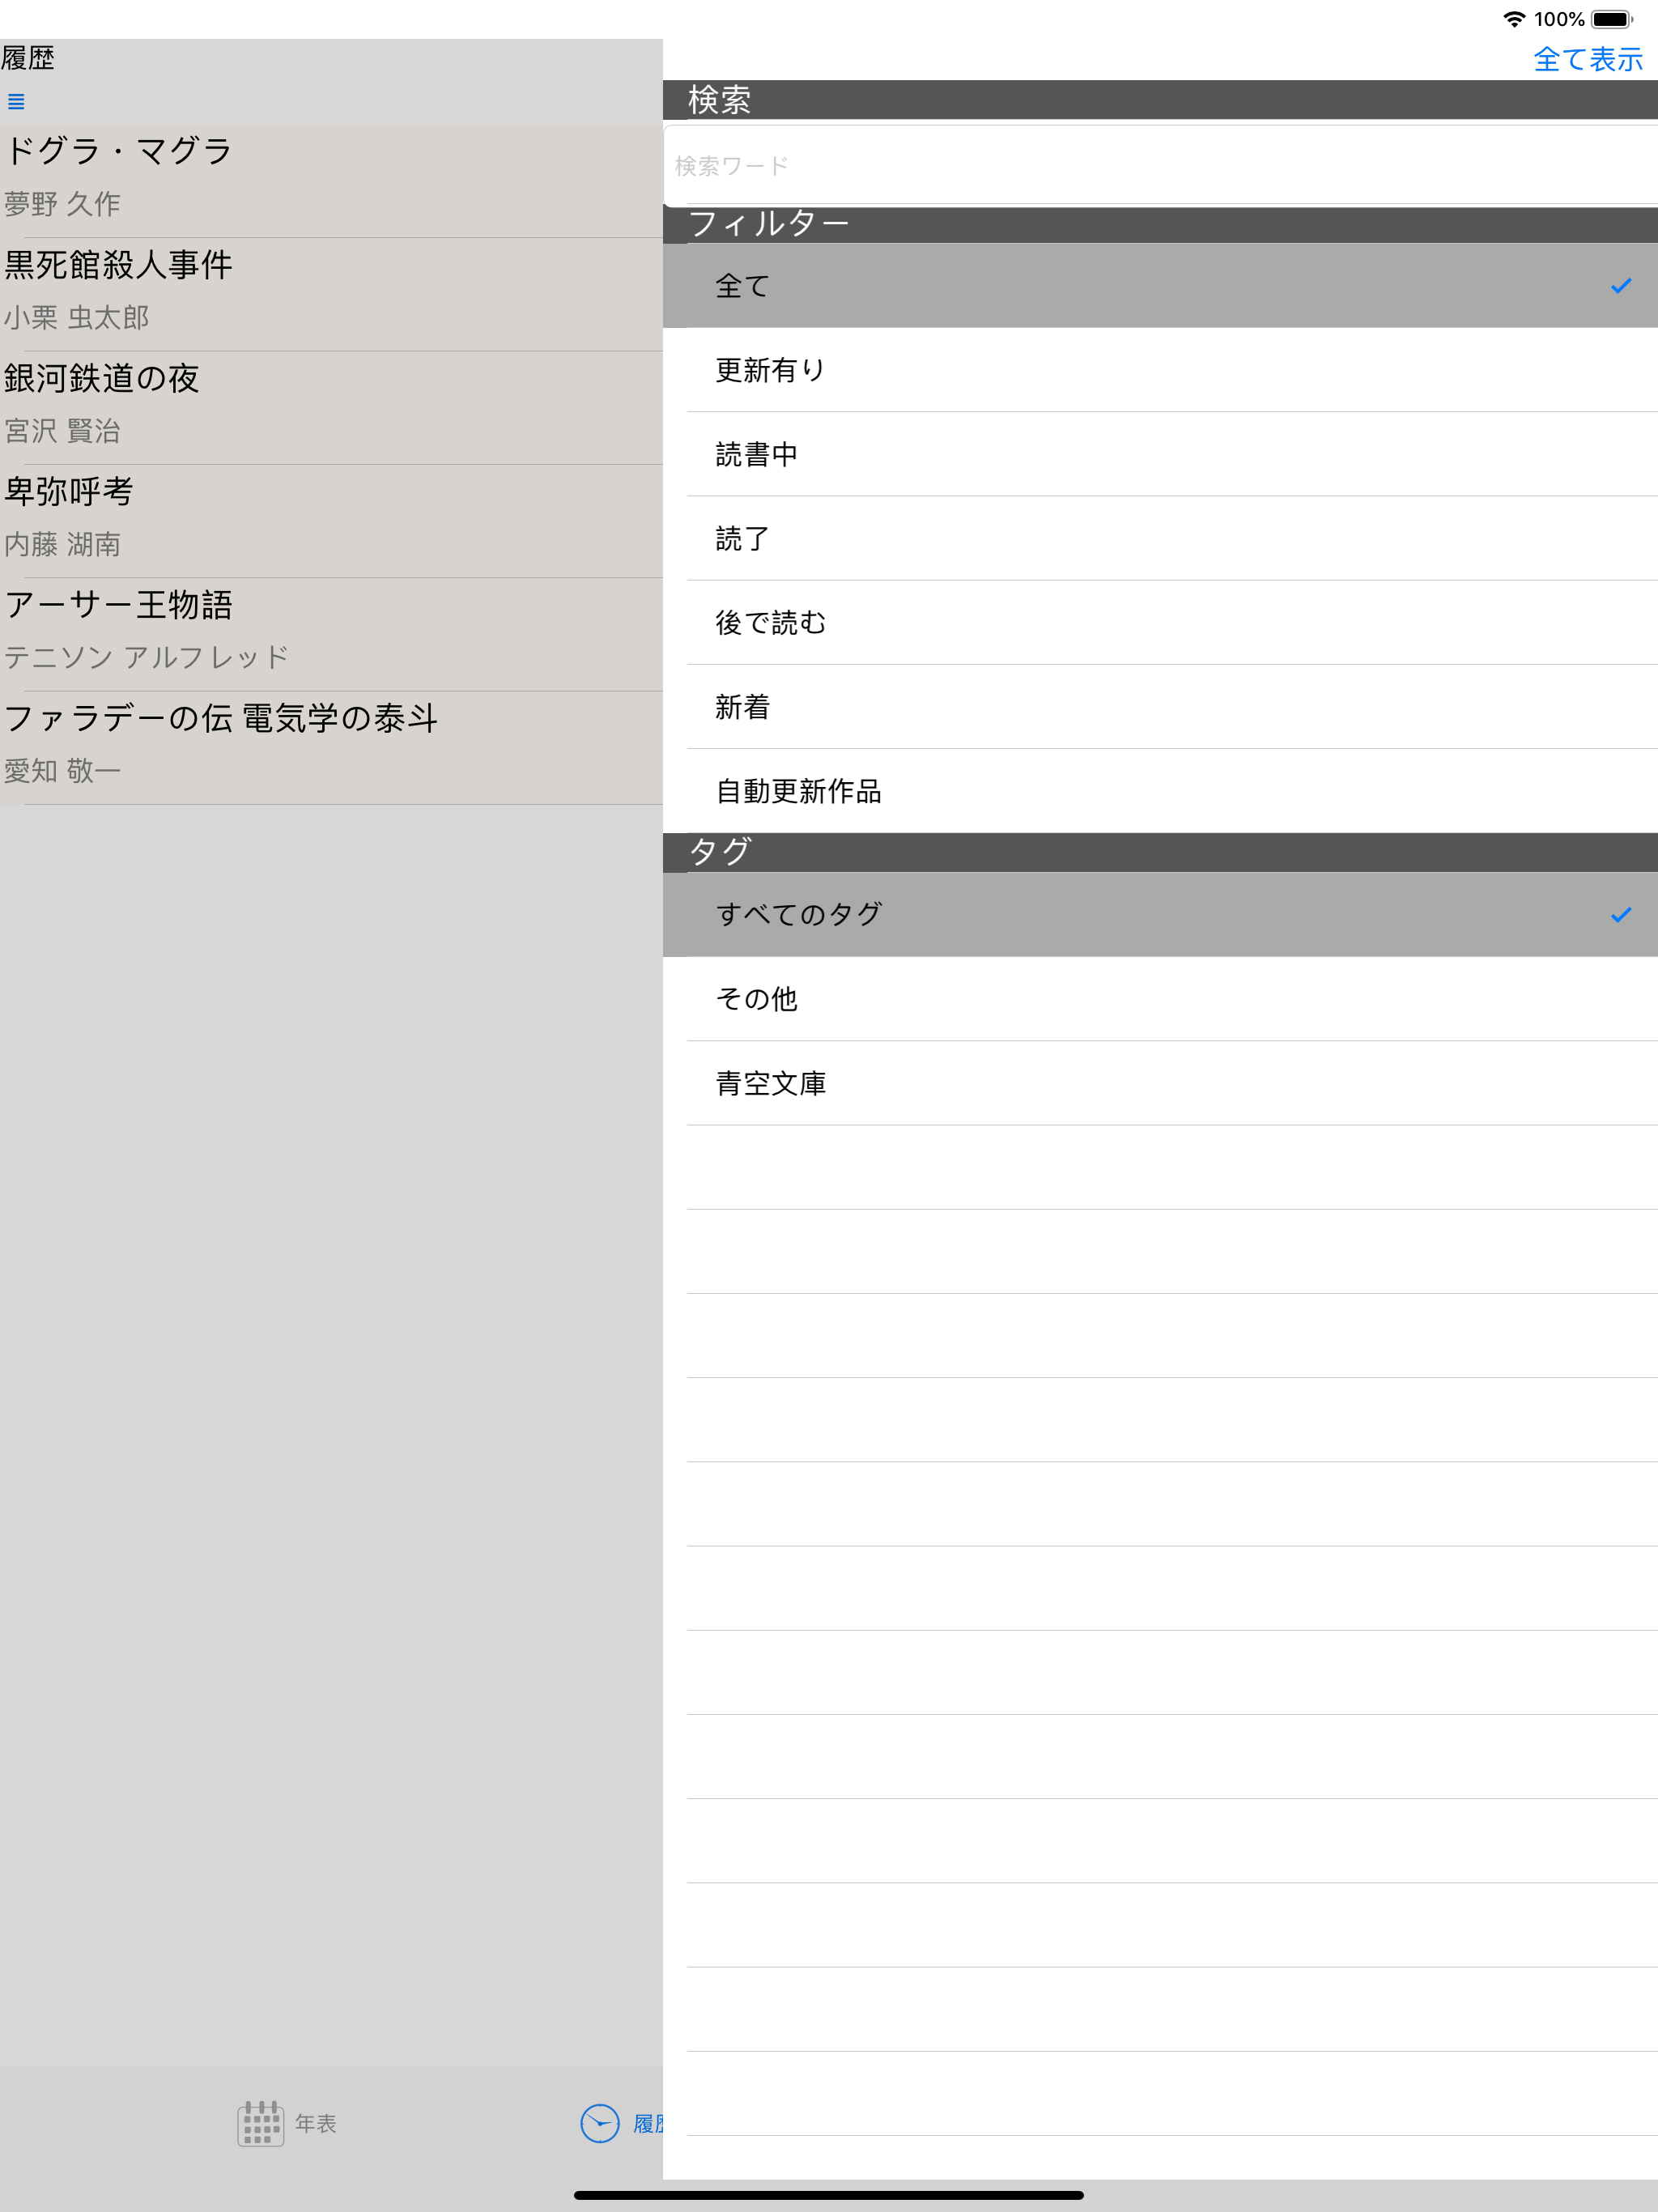Tap the author name 夢野 久作
Image resolution: width=1658 pixels, height=2212 pixels.
click(62, 204)
